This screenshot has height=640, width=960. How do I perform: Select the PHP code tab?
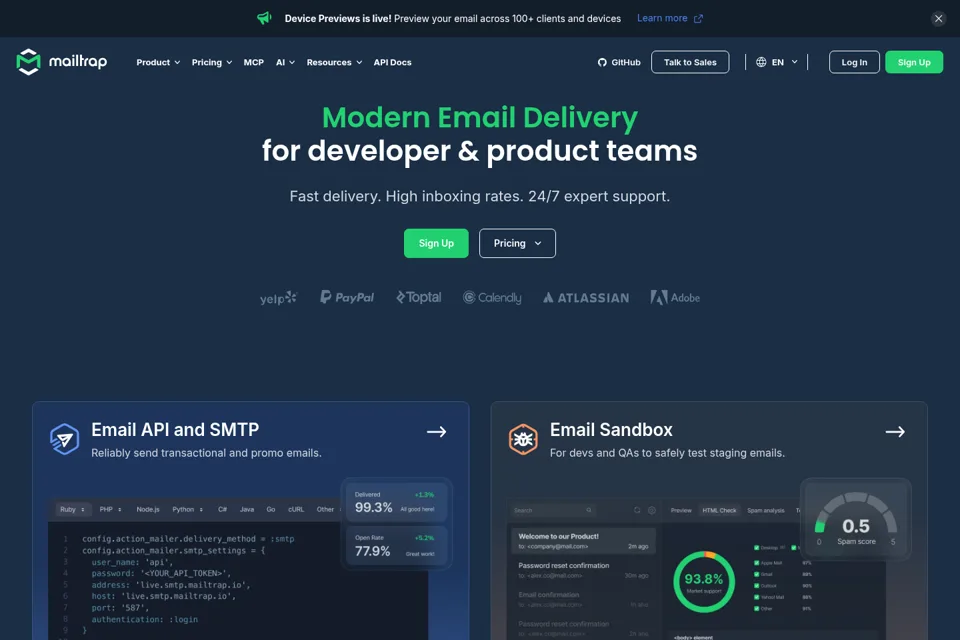pos(111,510)
